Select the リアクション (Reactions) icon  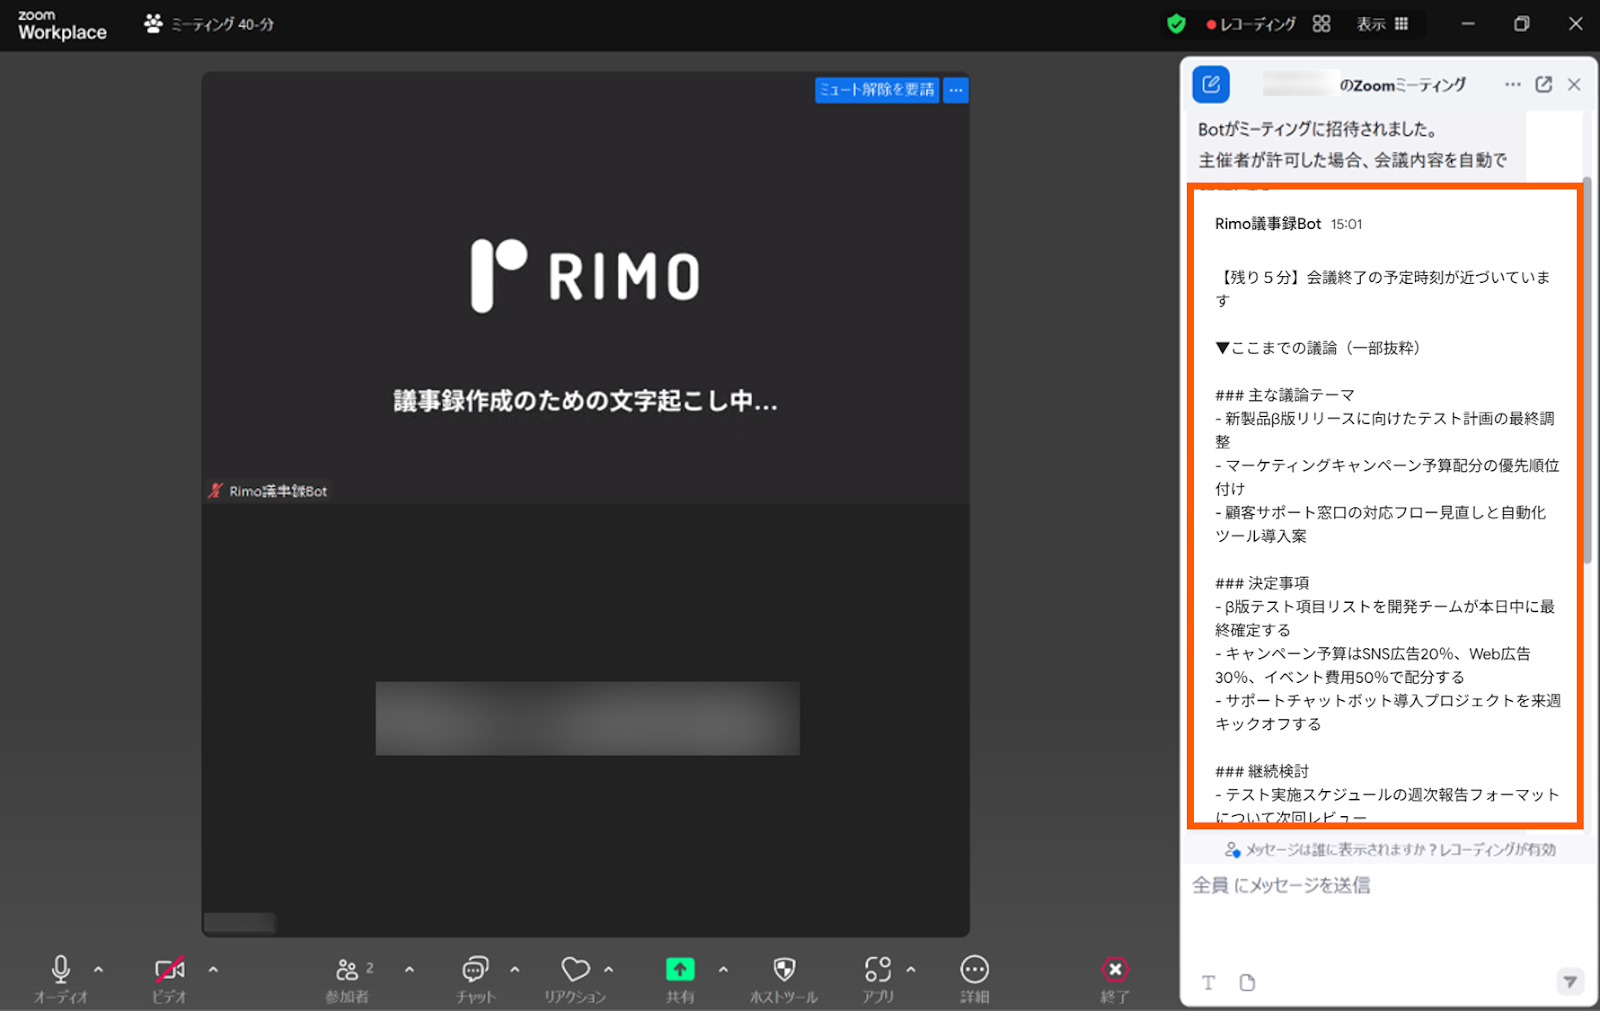point(574,968)
